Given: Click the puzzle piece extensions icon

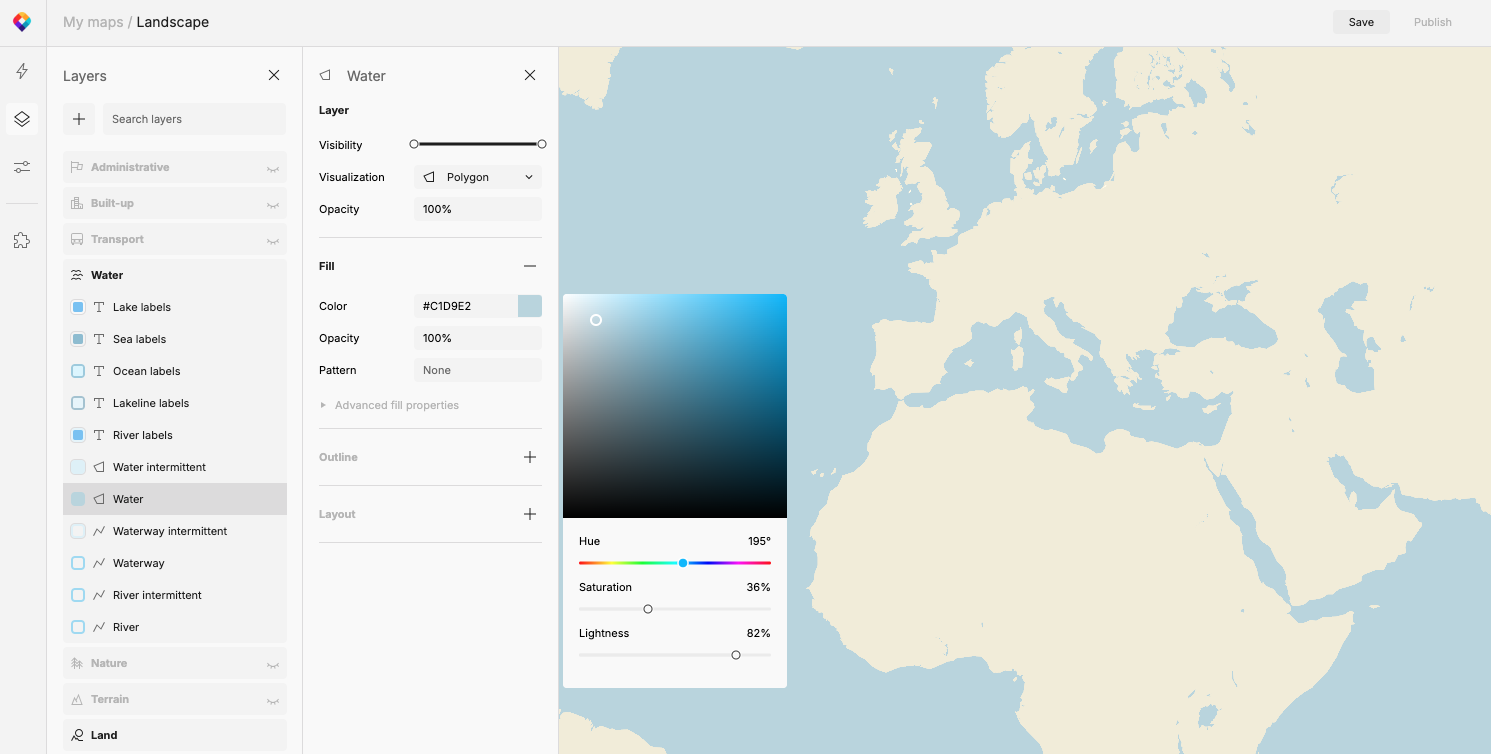Looking at the screenshot, I should [x=22, y=240].
